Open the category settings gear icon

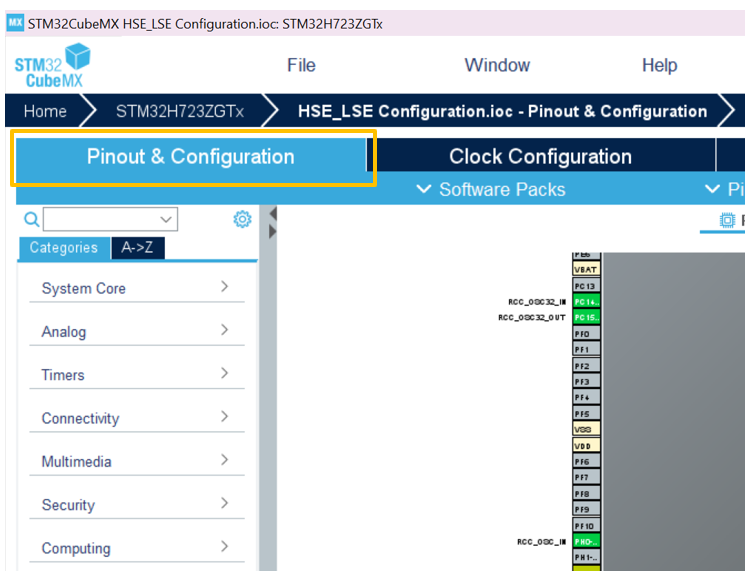click(x=242, y=219)
